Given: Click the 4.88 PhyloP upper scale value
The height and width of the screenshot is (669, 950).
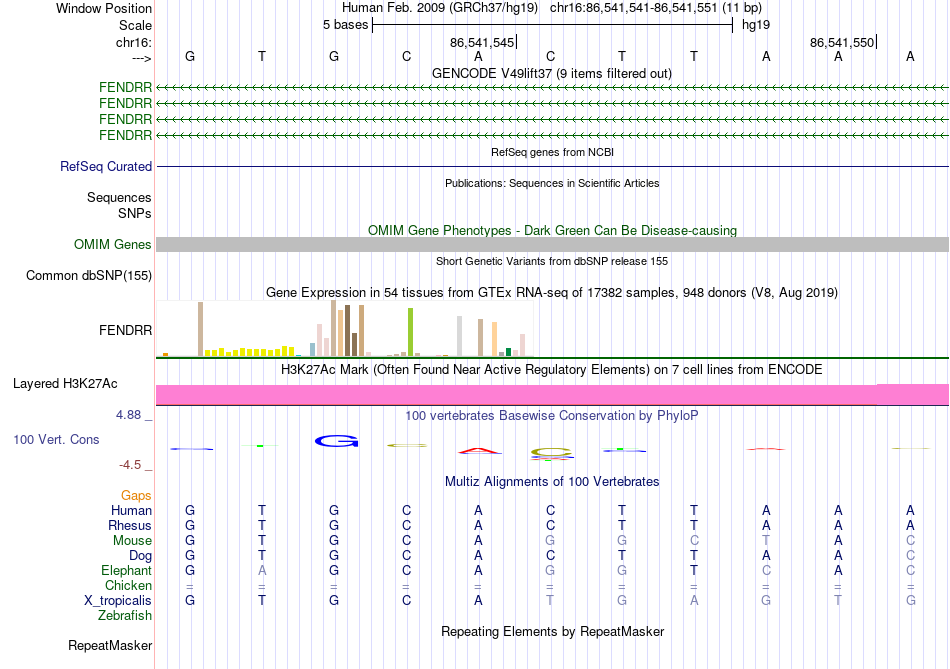Looking at the screenshot, I should click(x=128, y=415).
